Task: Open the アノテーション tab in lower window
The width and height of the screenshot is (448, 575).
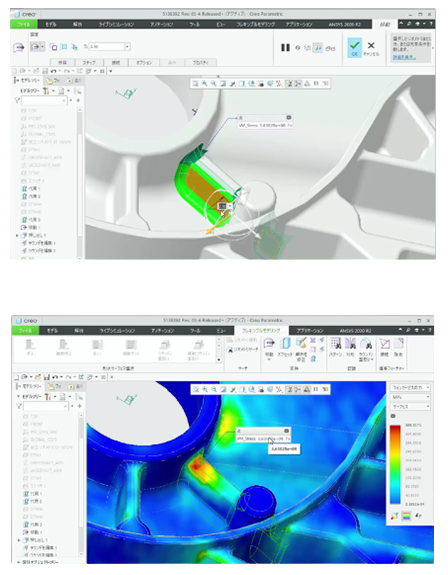Action: pyautogui.click(x=162, y=330)
